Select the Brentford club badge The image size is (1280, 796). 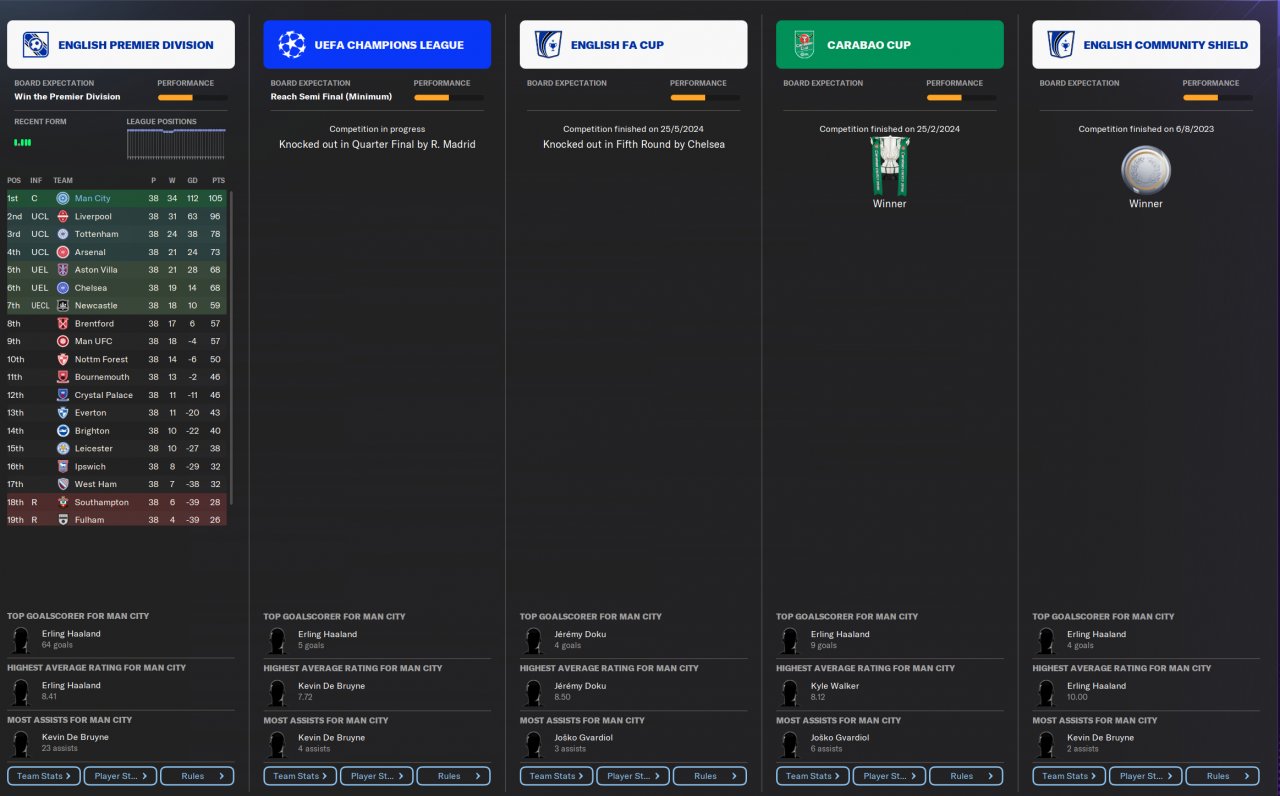[x=63, y=324]
